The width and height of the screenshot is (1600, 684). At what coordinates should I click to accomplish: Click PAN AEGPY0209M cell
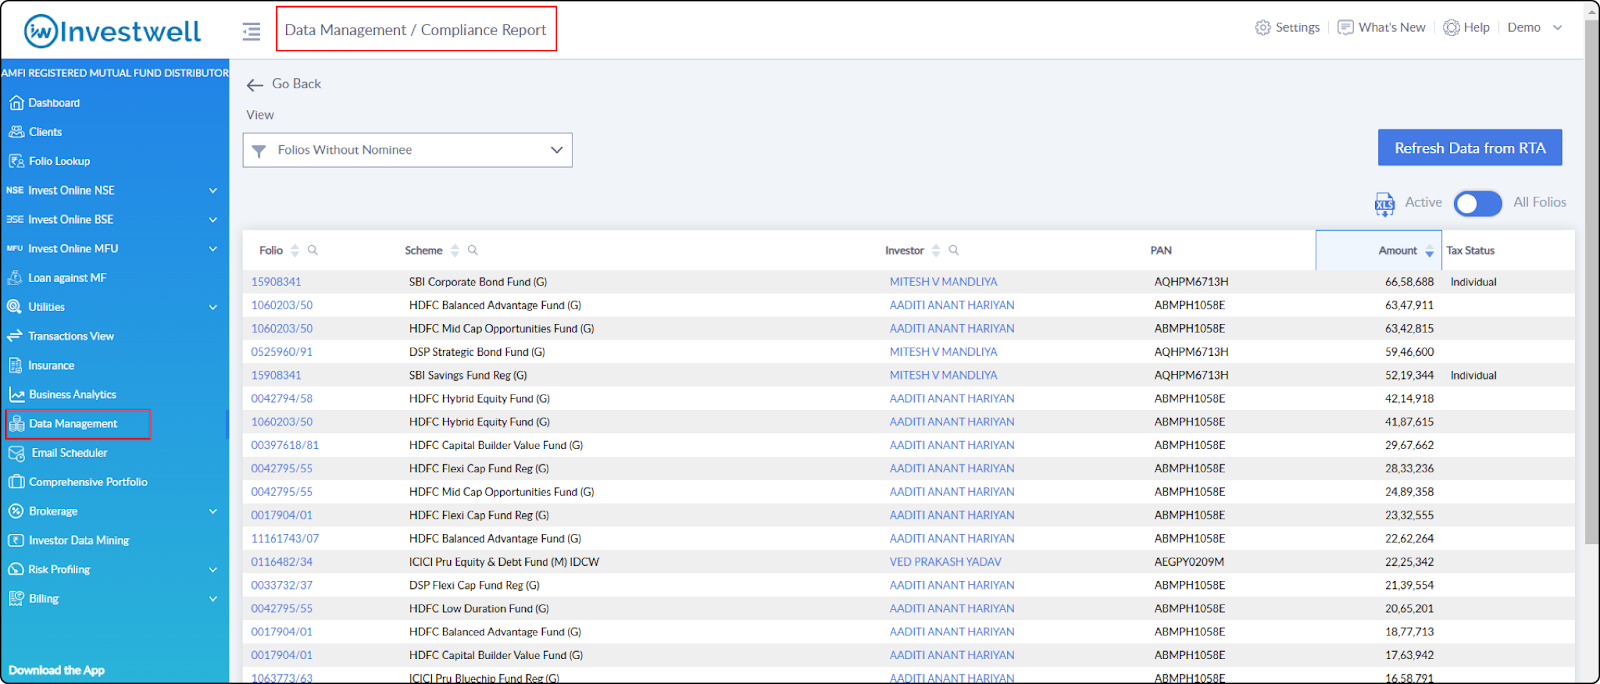pyautogui.click(x=1189, y=562)
